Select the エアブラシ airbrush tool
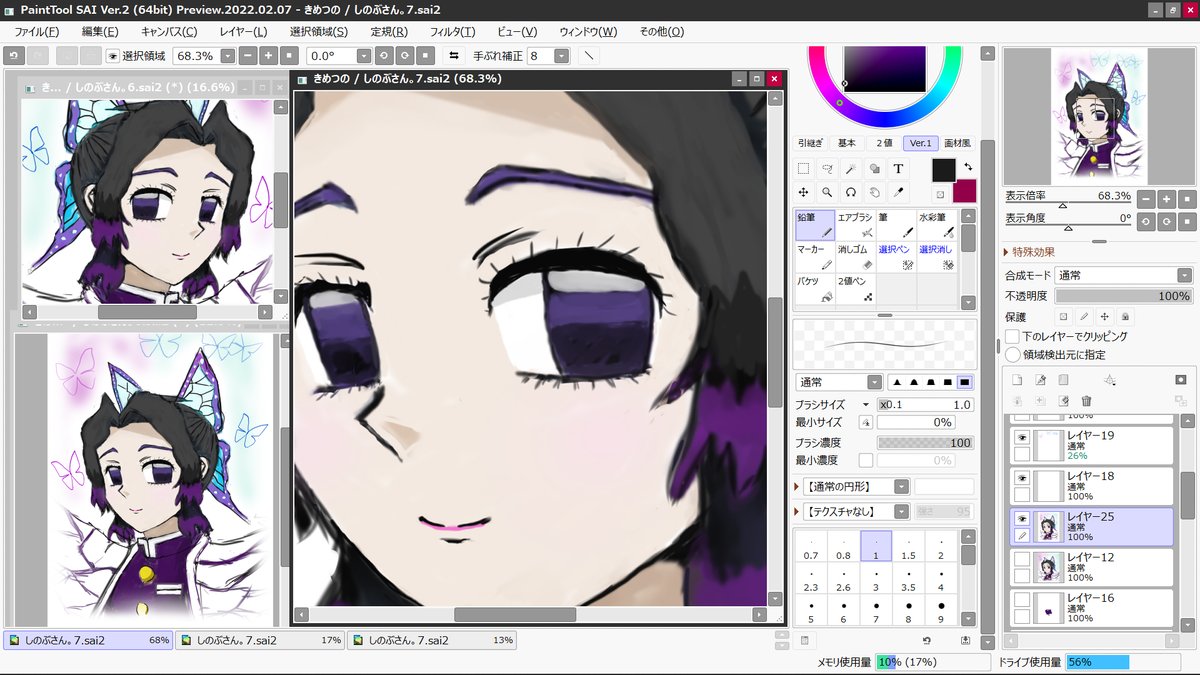 (x=856, y=225)
